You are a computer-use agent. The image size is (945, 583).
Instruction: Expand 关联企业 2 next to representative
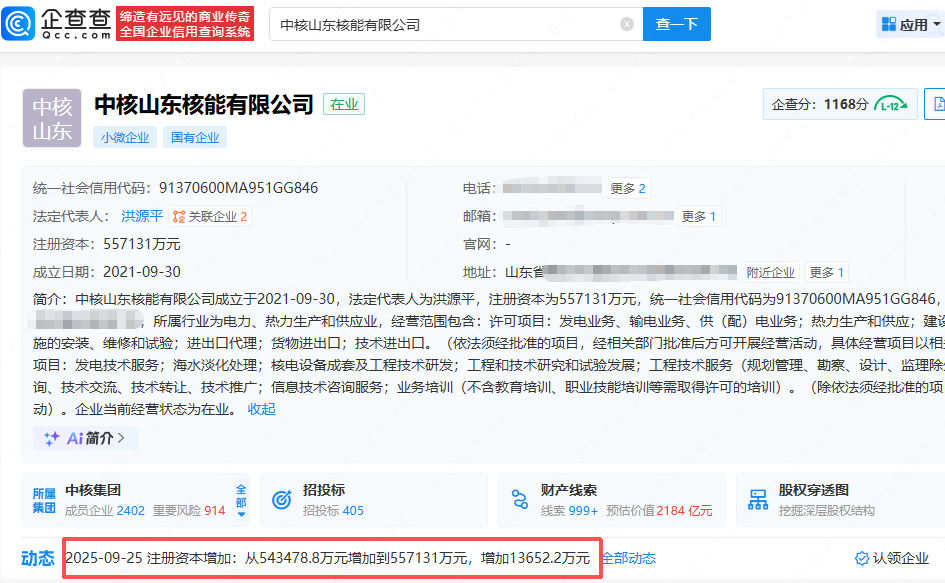coord(209,216)
